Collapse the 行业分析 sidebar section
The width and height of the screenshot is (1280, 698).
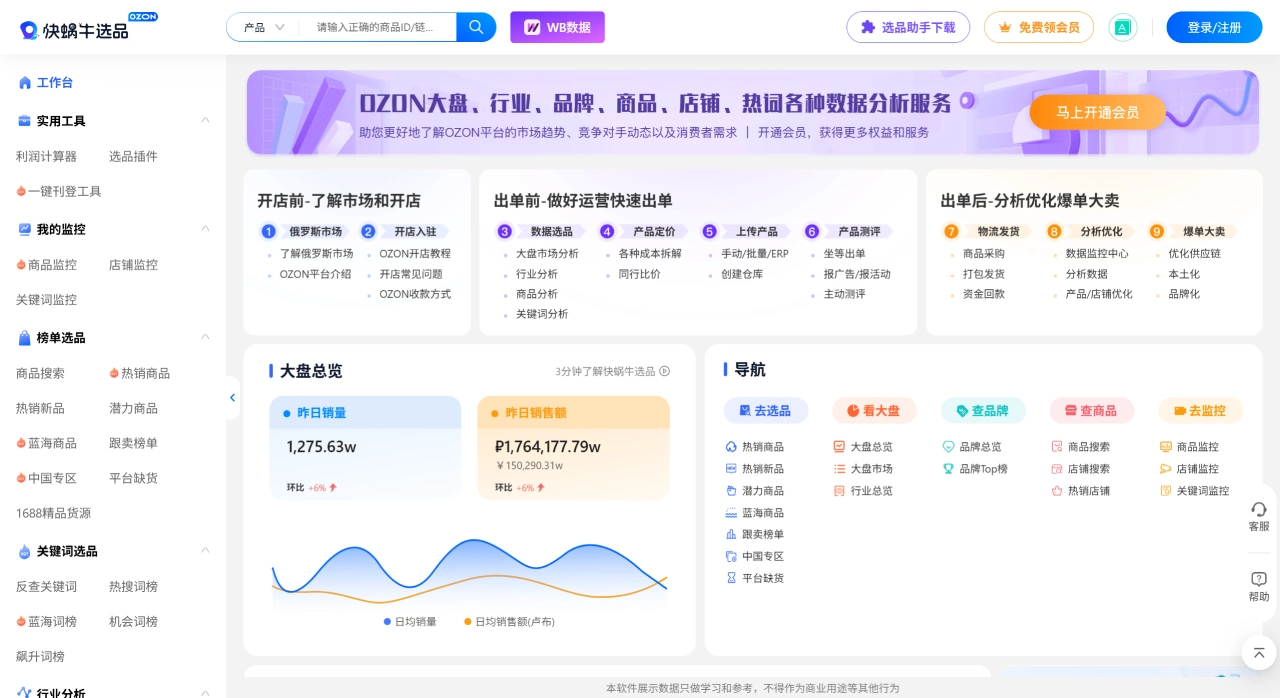pos(205,692)
